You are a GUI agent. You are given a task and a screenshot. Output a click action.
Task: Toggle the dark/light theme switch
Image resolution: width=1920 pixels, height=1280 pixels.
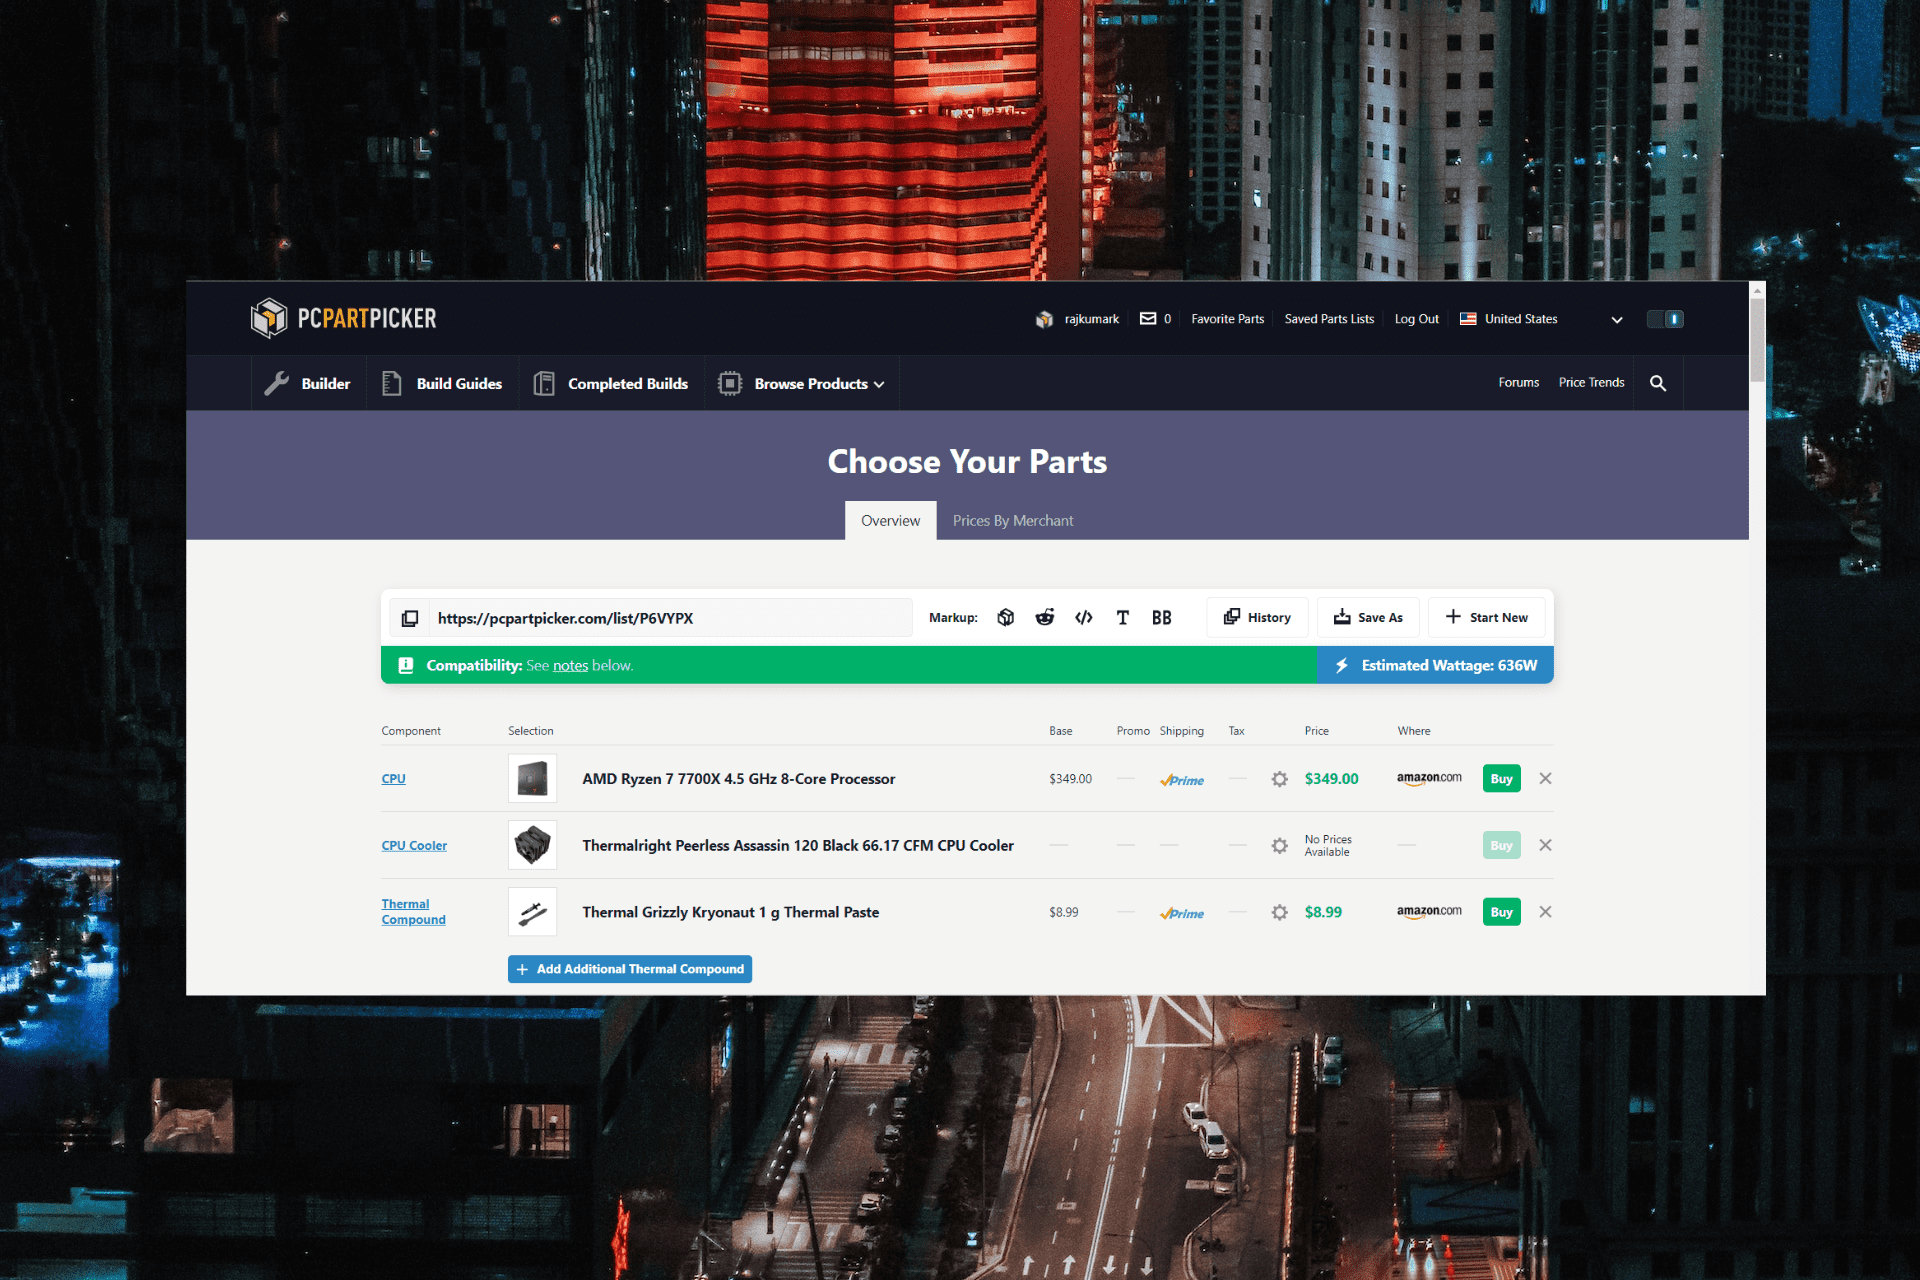click(x=1665, y=319)
